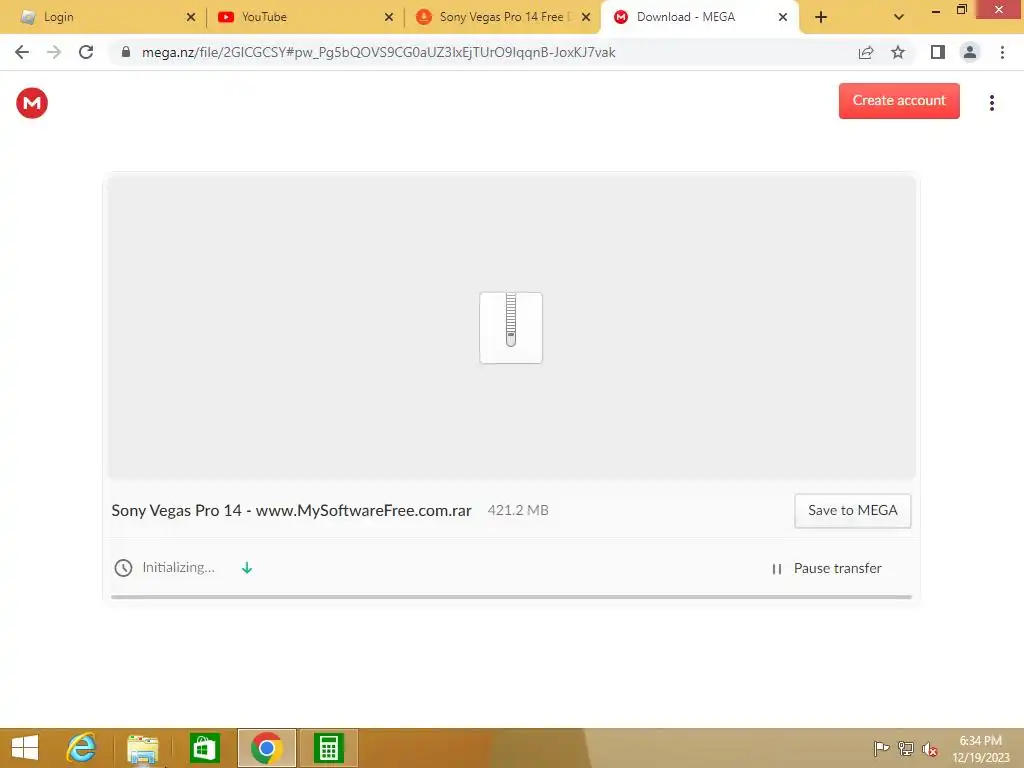Open the Calculator taskbar icon

tap(328, 748)
